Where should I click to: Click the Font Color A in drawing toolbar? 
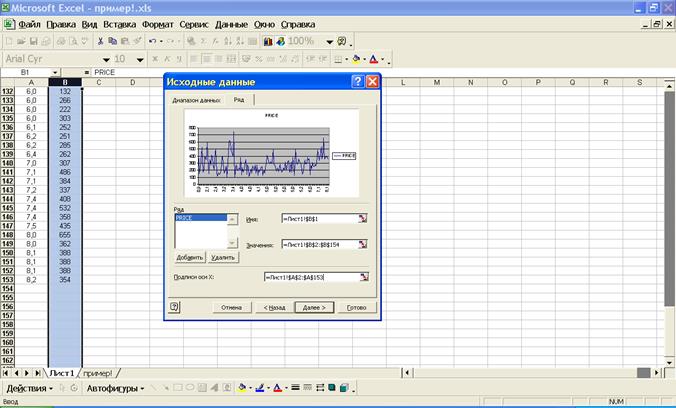[278, 388]
